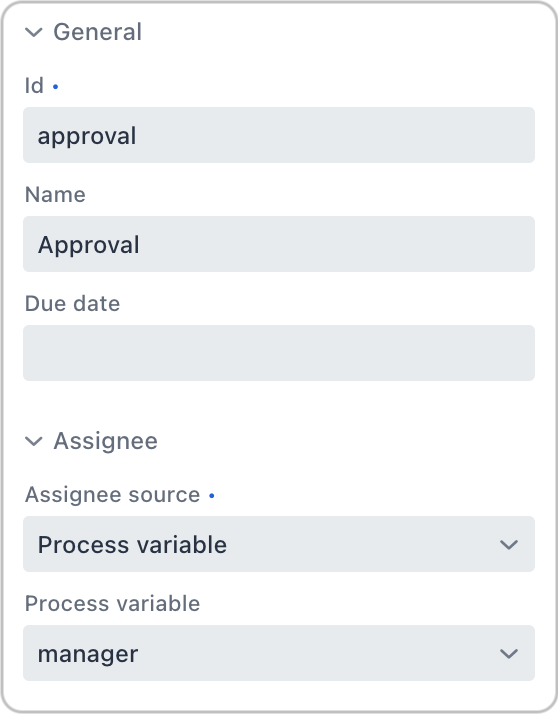
Task: Collapse the Assignee section chevron
Action: coord(33,441)
